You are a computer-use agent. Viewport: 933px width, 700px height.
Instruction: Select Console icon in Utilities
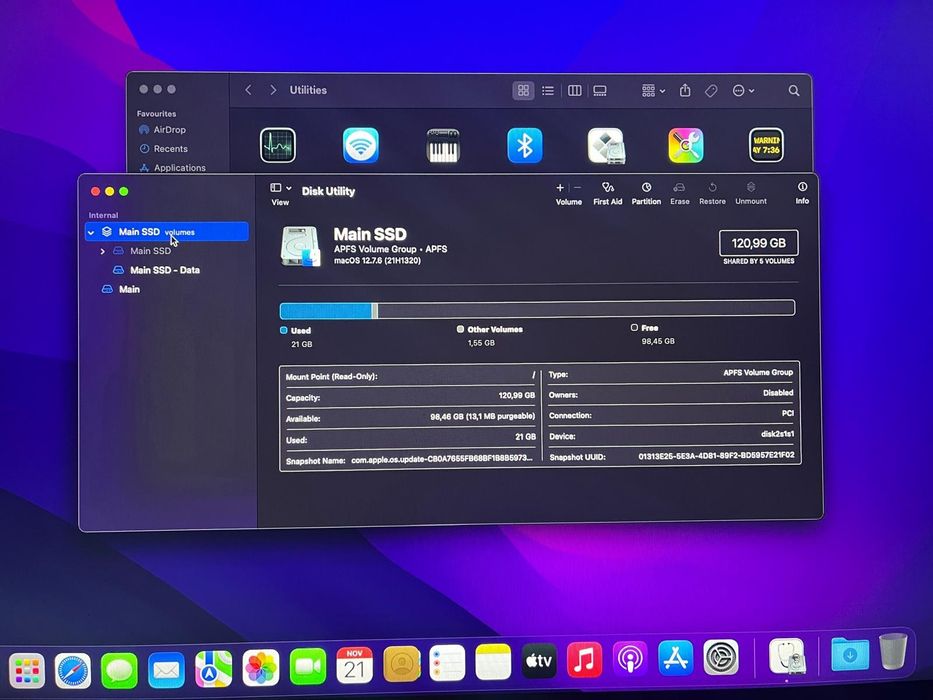pyautogui.click(x=766, y=145)
